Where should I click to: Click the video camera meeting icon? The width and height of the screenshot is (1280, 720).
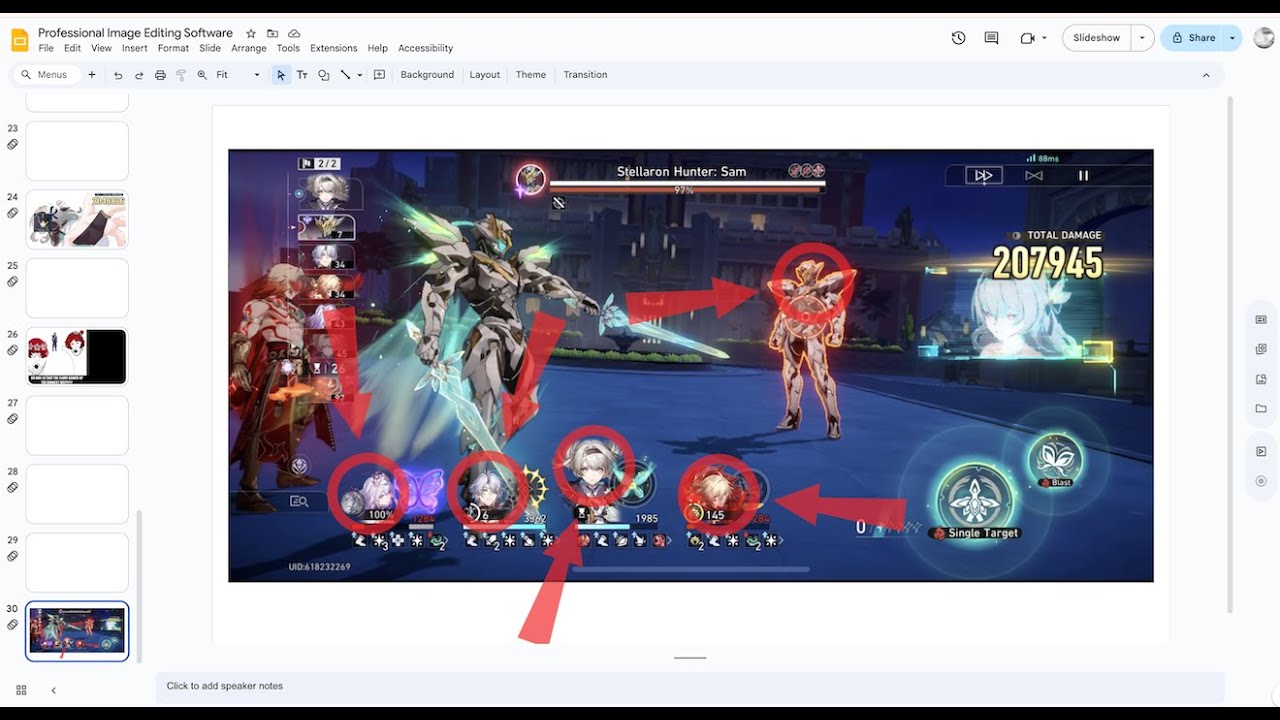pyautogui.click(x=1027, y=38)
